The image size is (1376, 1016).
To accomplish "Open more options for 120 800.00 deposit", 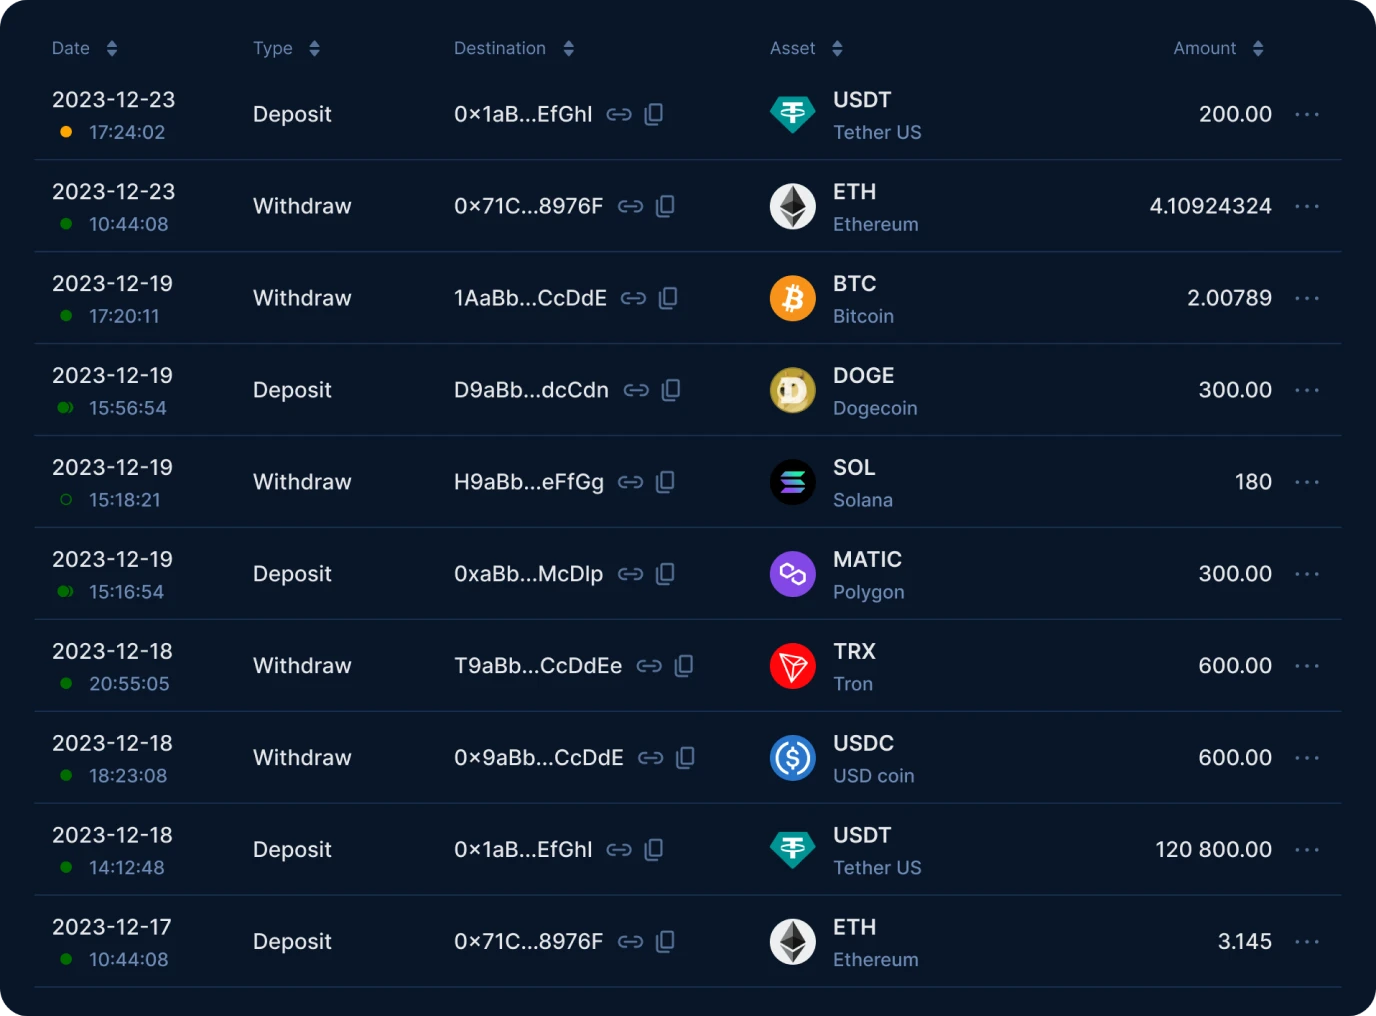I will click(1307, 850).
